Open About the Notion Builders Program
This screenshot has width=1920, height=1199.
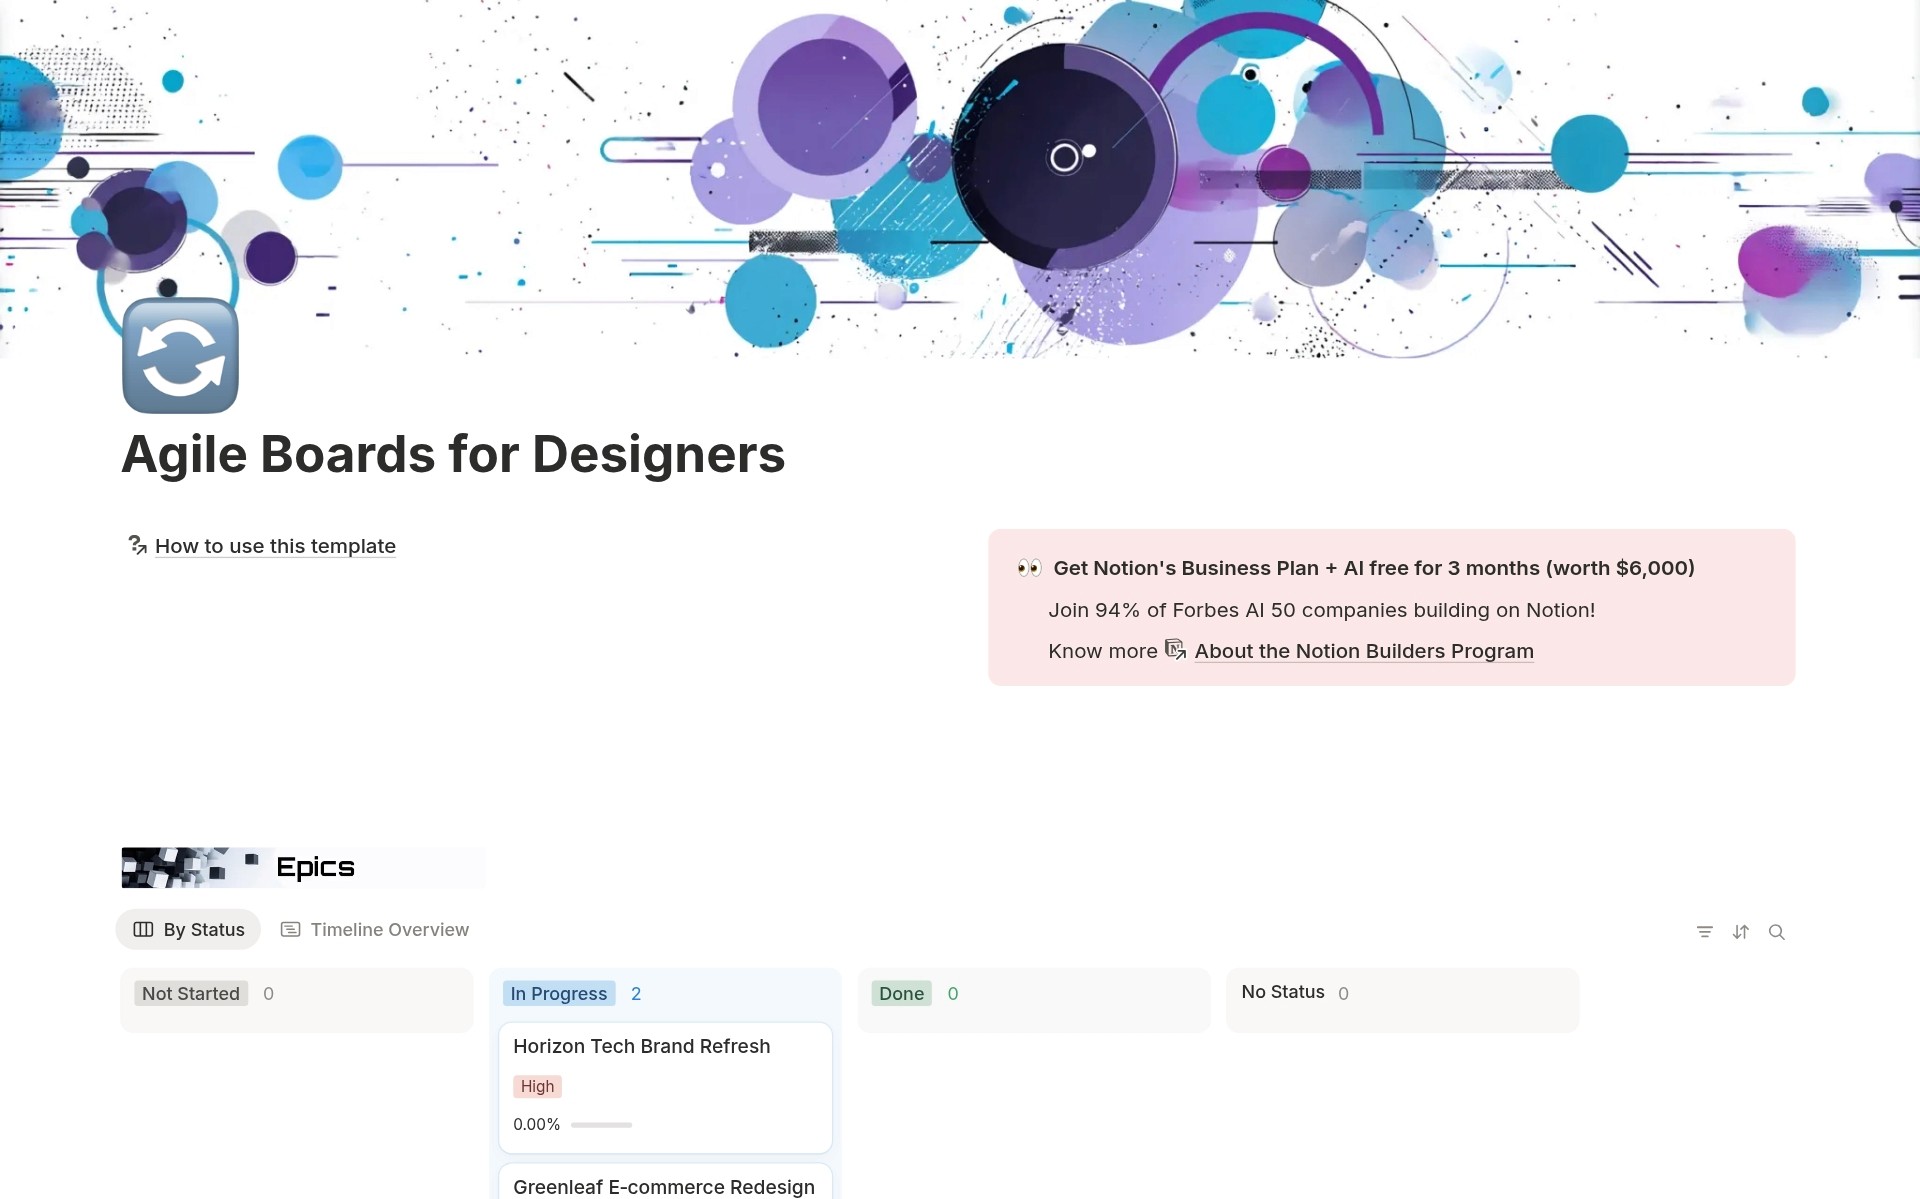tap(1363, 651)
